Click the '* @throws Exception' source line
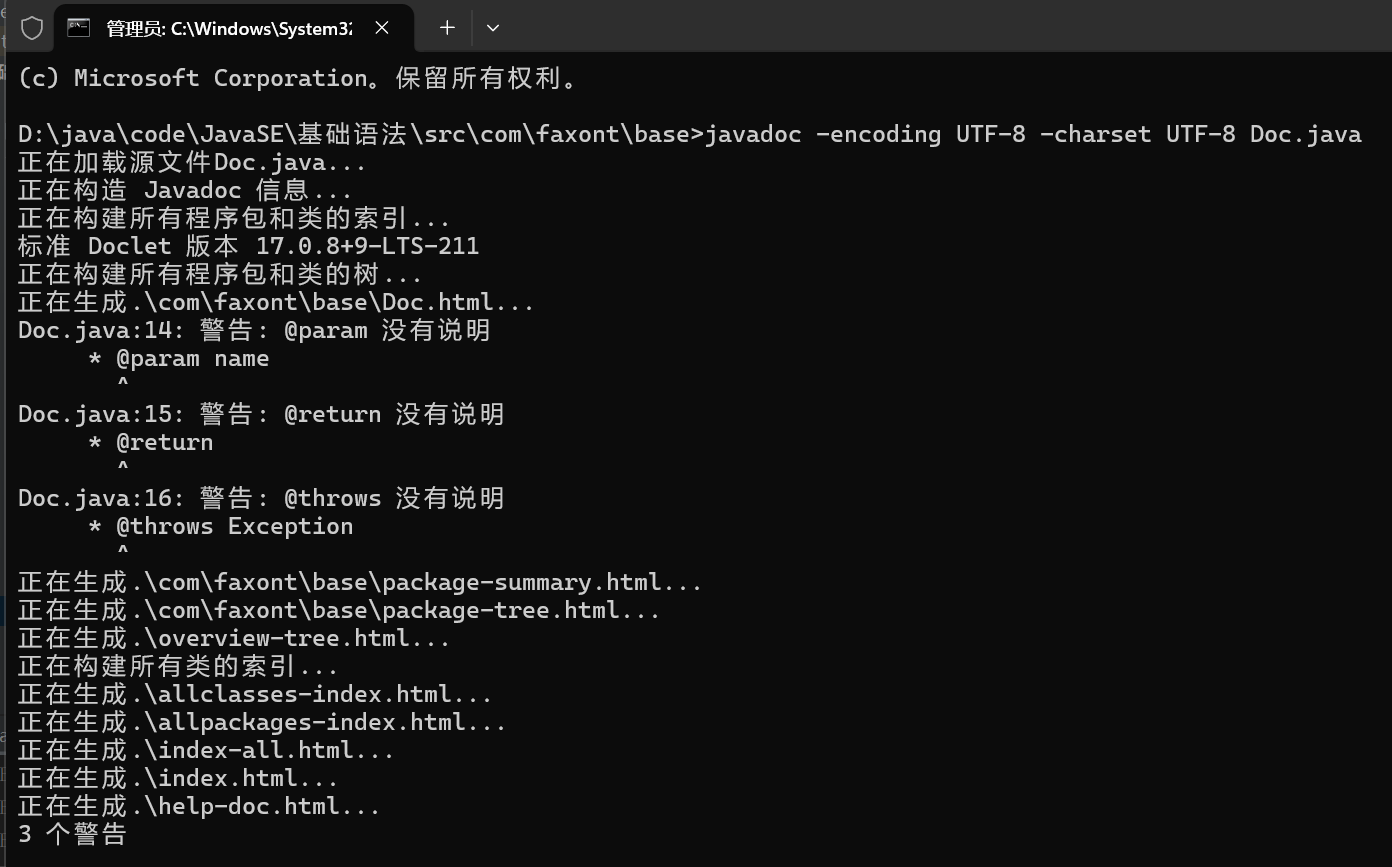 [x=221, y=526]
